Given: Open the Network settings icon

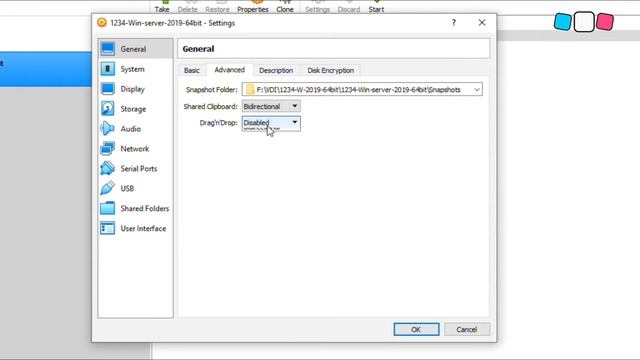Looking at the screenshot, I should point(108,149).
